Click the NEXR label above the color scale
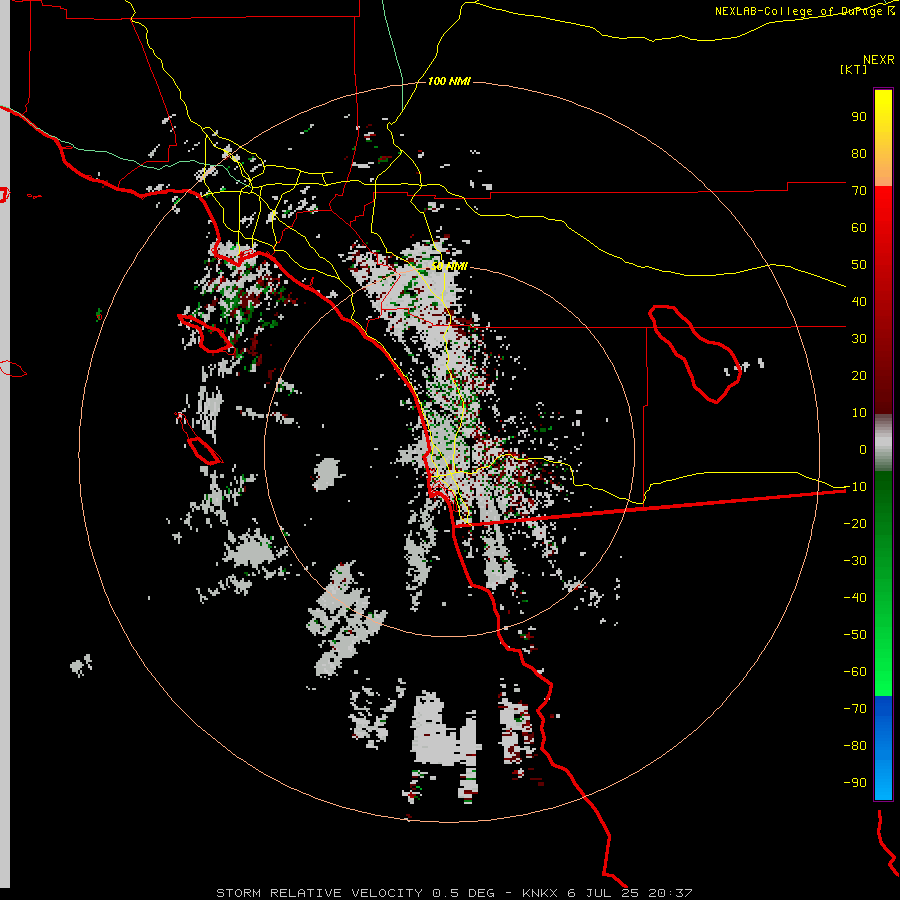This screenshot has width=900, height=900. click(879, 60)
